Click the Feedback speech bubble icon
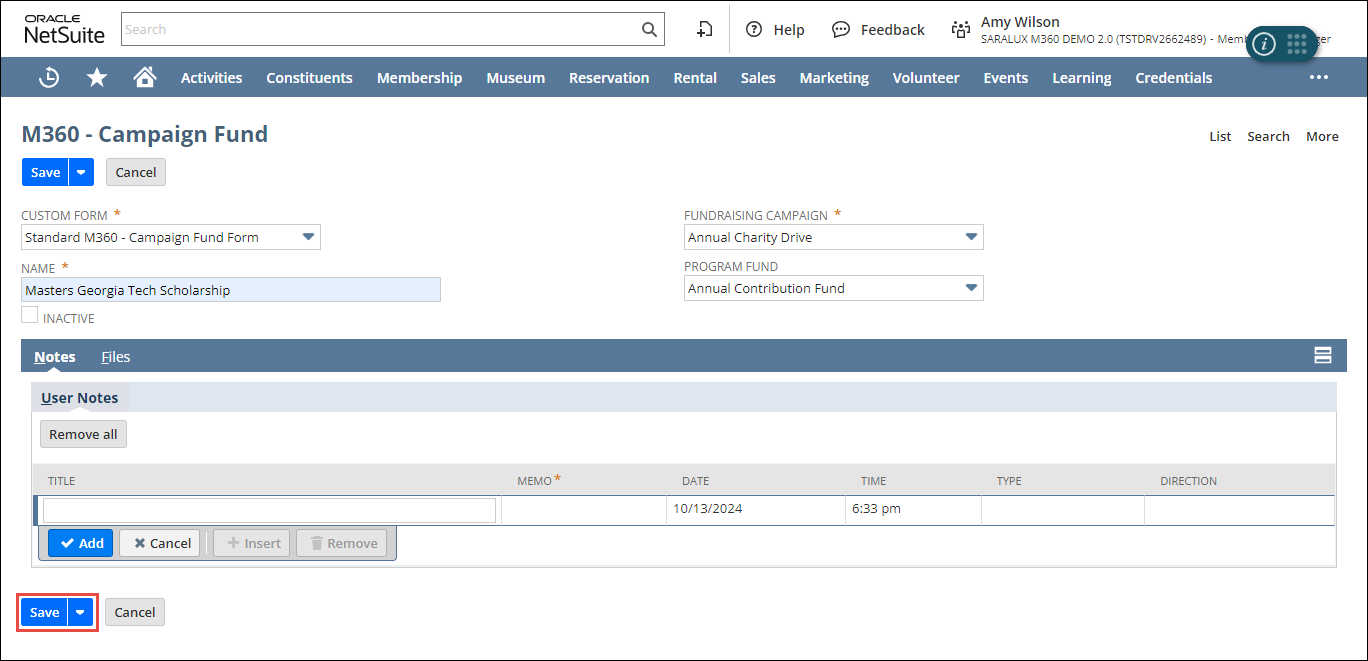The height and width of the screenshot is (661, 1368). coord(841,30)
